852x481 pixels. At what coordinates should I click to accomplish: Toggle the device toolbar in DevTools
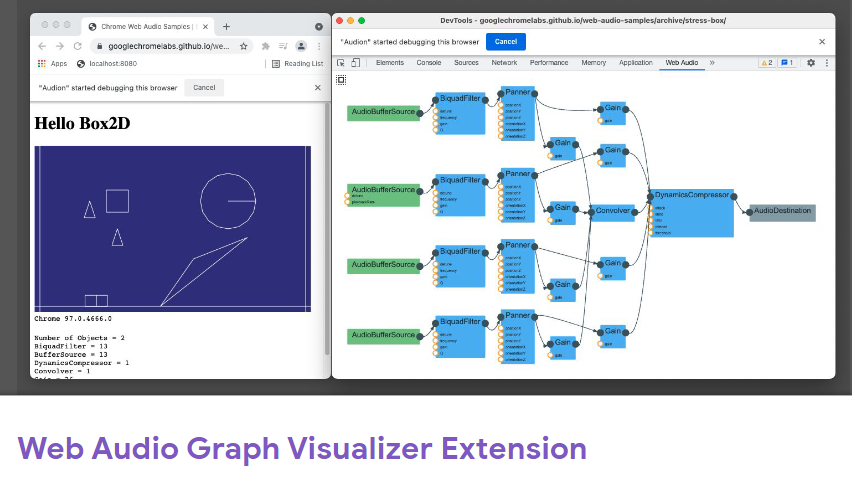(355, 63)
